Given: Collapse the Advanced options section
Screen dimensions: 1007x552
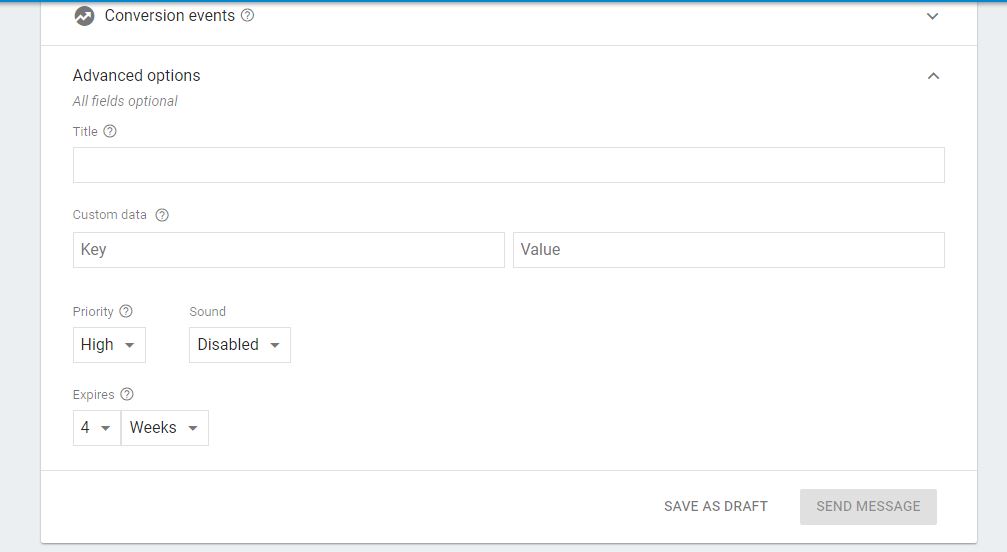Looking at the screenshot, I should [x=933, y=76].
